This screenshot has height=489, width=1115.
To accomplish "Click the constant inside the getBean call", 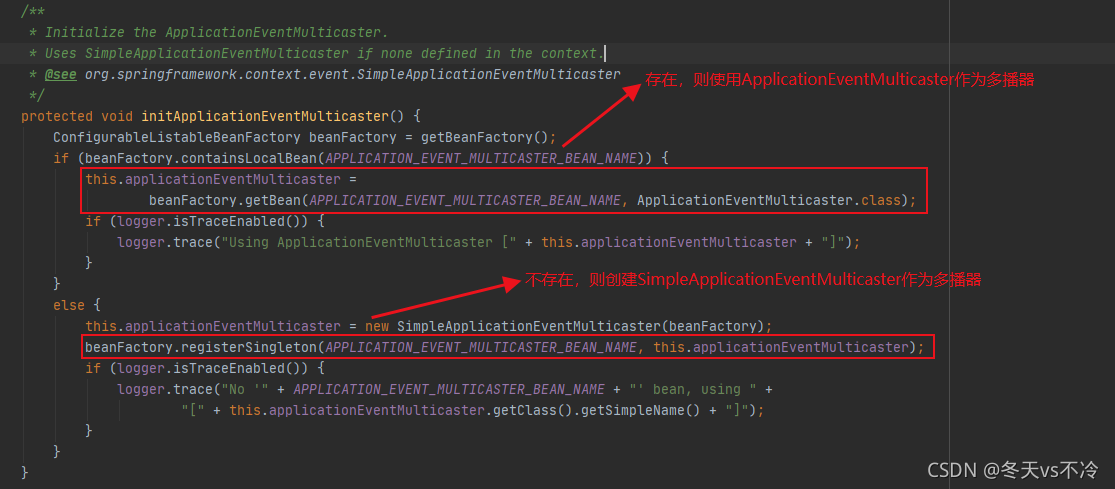I will (466, 200).
